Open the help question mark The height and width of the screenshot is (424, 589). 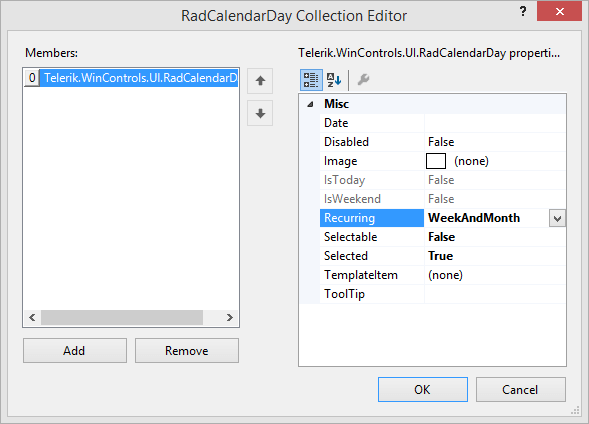[523, 11]
